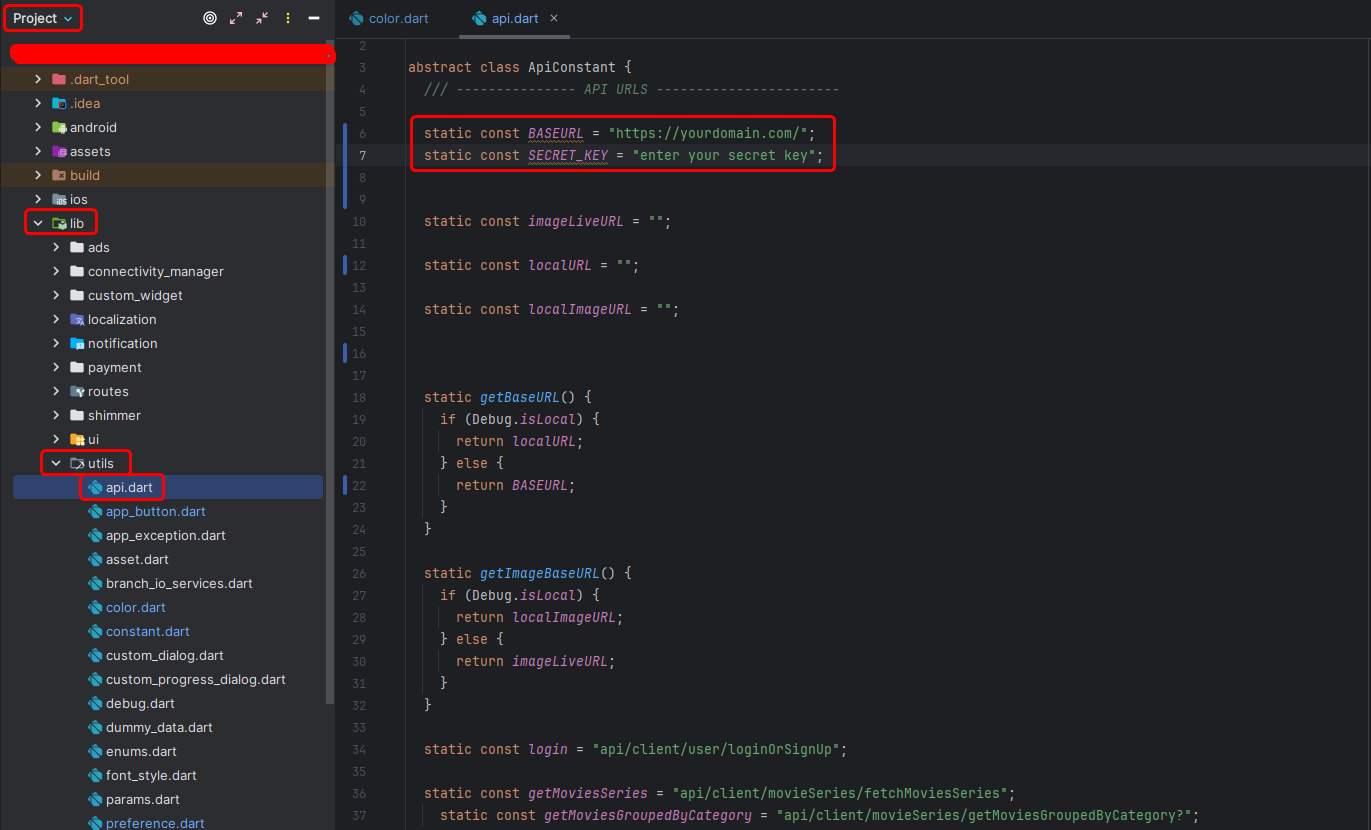Image resolution: width=1371 pixels, height=830 pixels.
Task: Click the assets folder icon
Action: 59,151
